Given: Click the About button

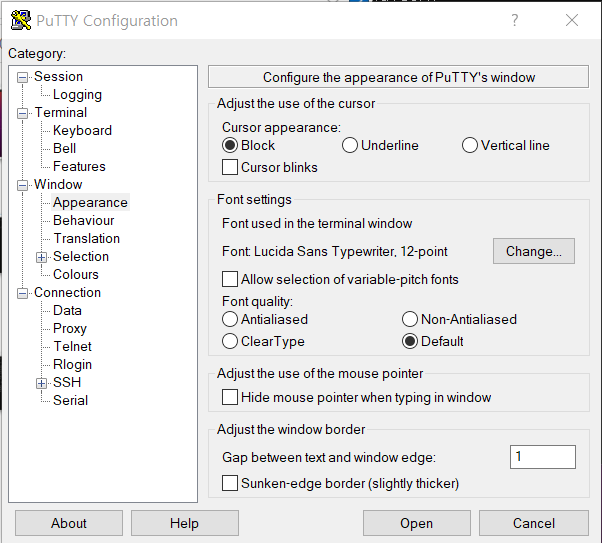Looking at the screenshot, I should pyautogui.click(x=69, y=523).
